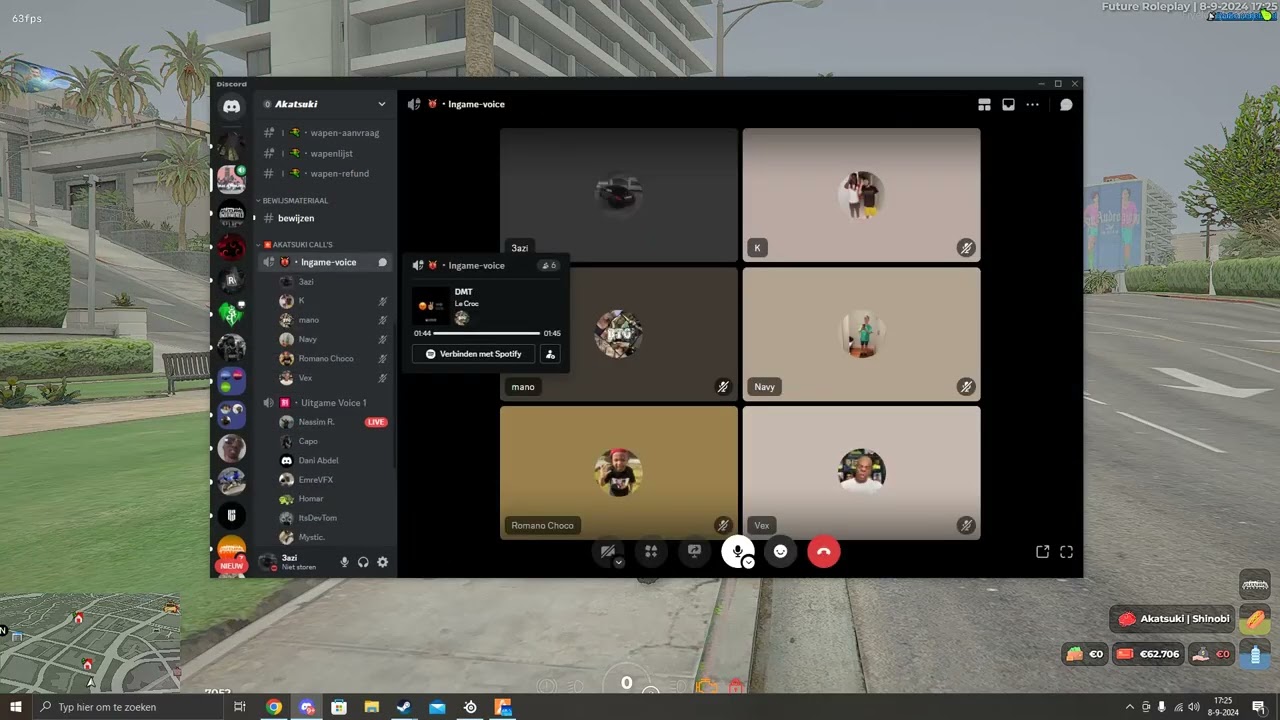
Task: Open Steam from taskbar
Action: [404, 707]
